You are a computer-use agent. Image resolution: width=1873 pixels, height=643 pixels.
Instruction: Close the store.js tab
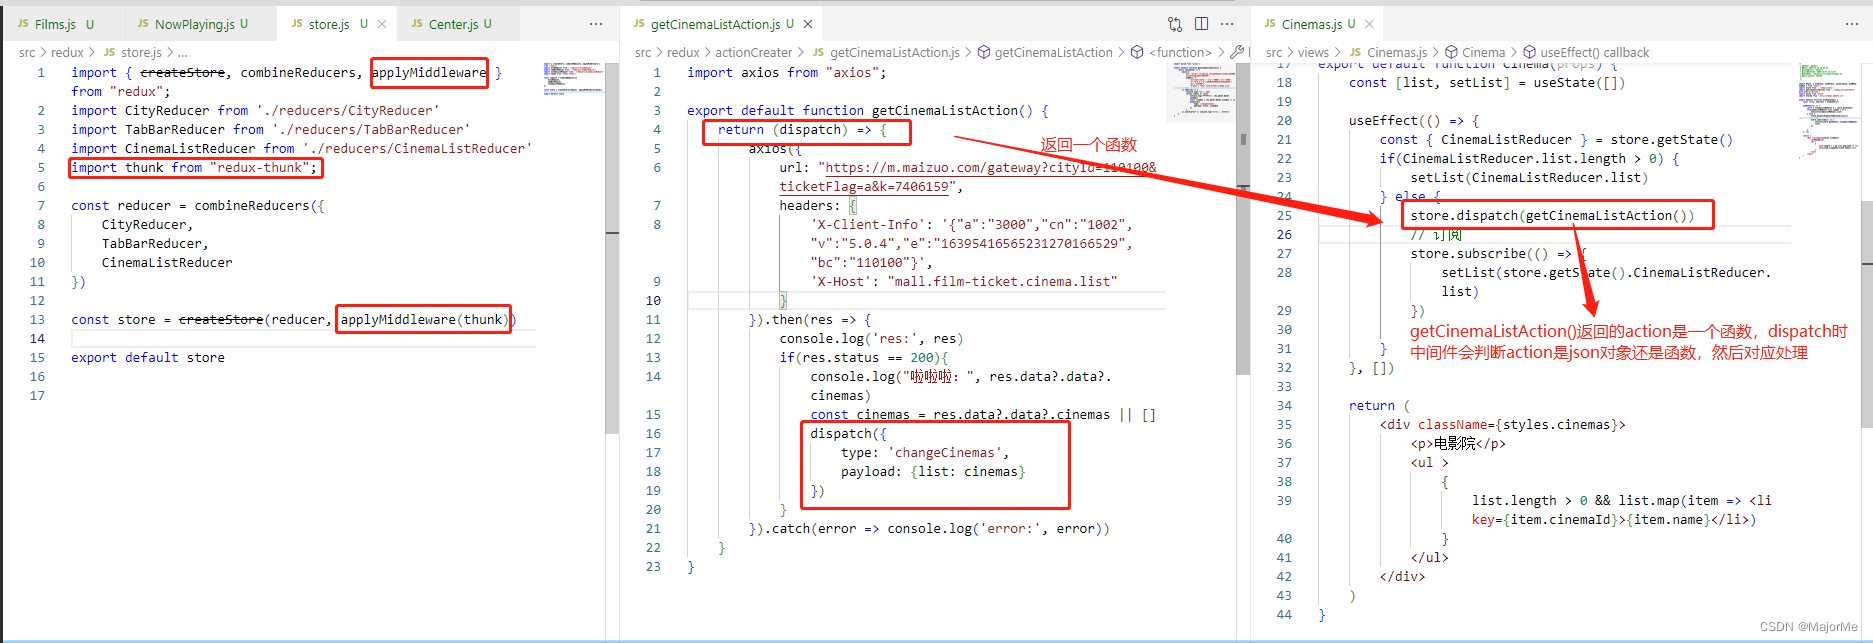coord(382,24)
